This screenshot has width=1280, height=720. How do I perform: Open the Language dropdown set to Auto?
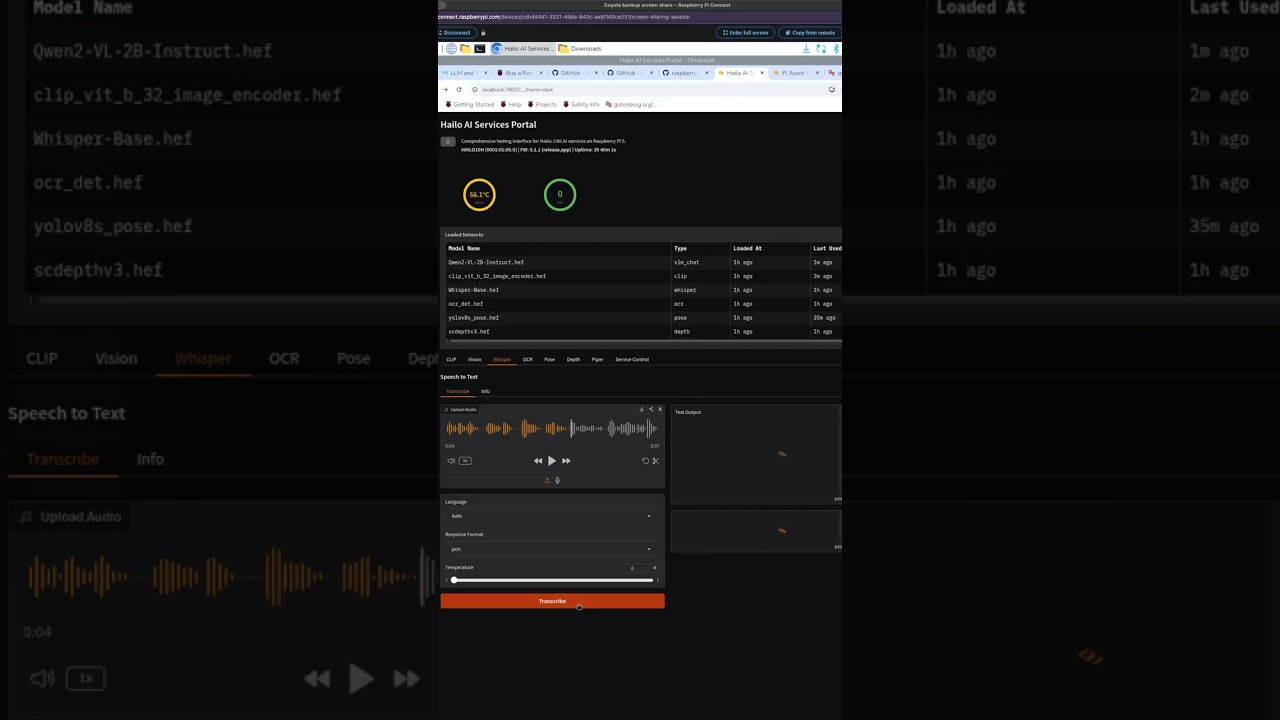552,516
